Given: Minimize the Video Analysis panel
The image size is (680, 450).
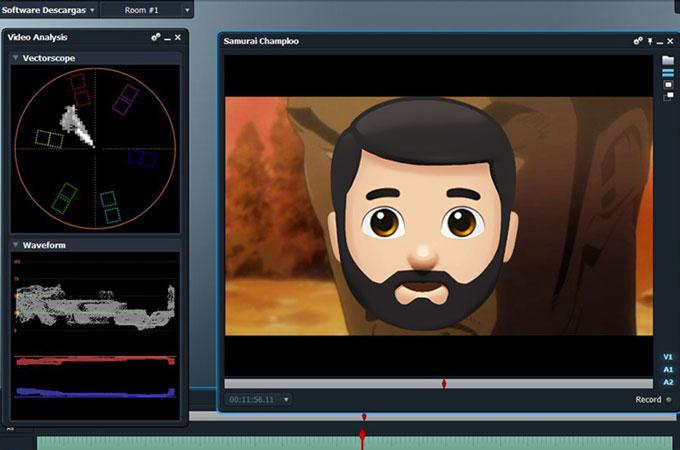Looking at the screenshot, I should 167,37.
